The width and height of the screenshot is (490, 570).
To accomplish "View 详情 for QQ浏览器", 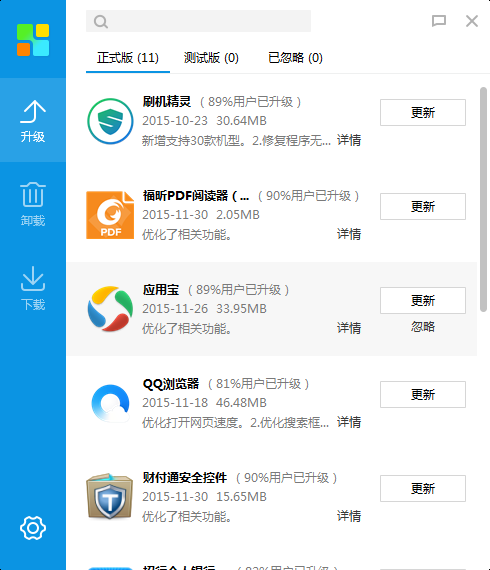I will click(349, 422).
